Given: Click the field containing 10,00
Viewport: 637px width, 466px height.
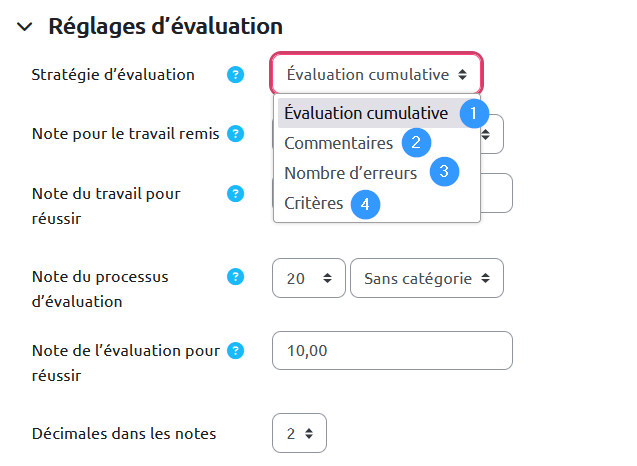Looking at the screenshot, I should click(x=392, y=351).
